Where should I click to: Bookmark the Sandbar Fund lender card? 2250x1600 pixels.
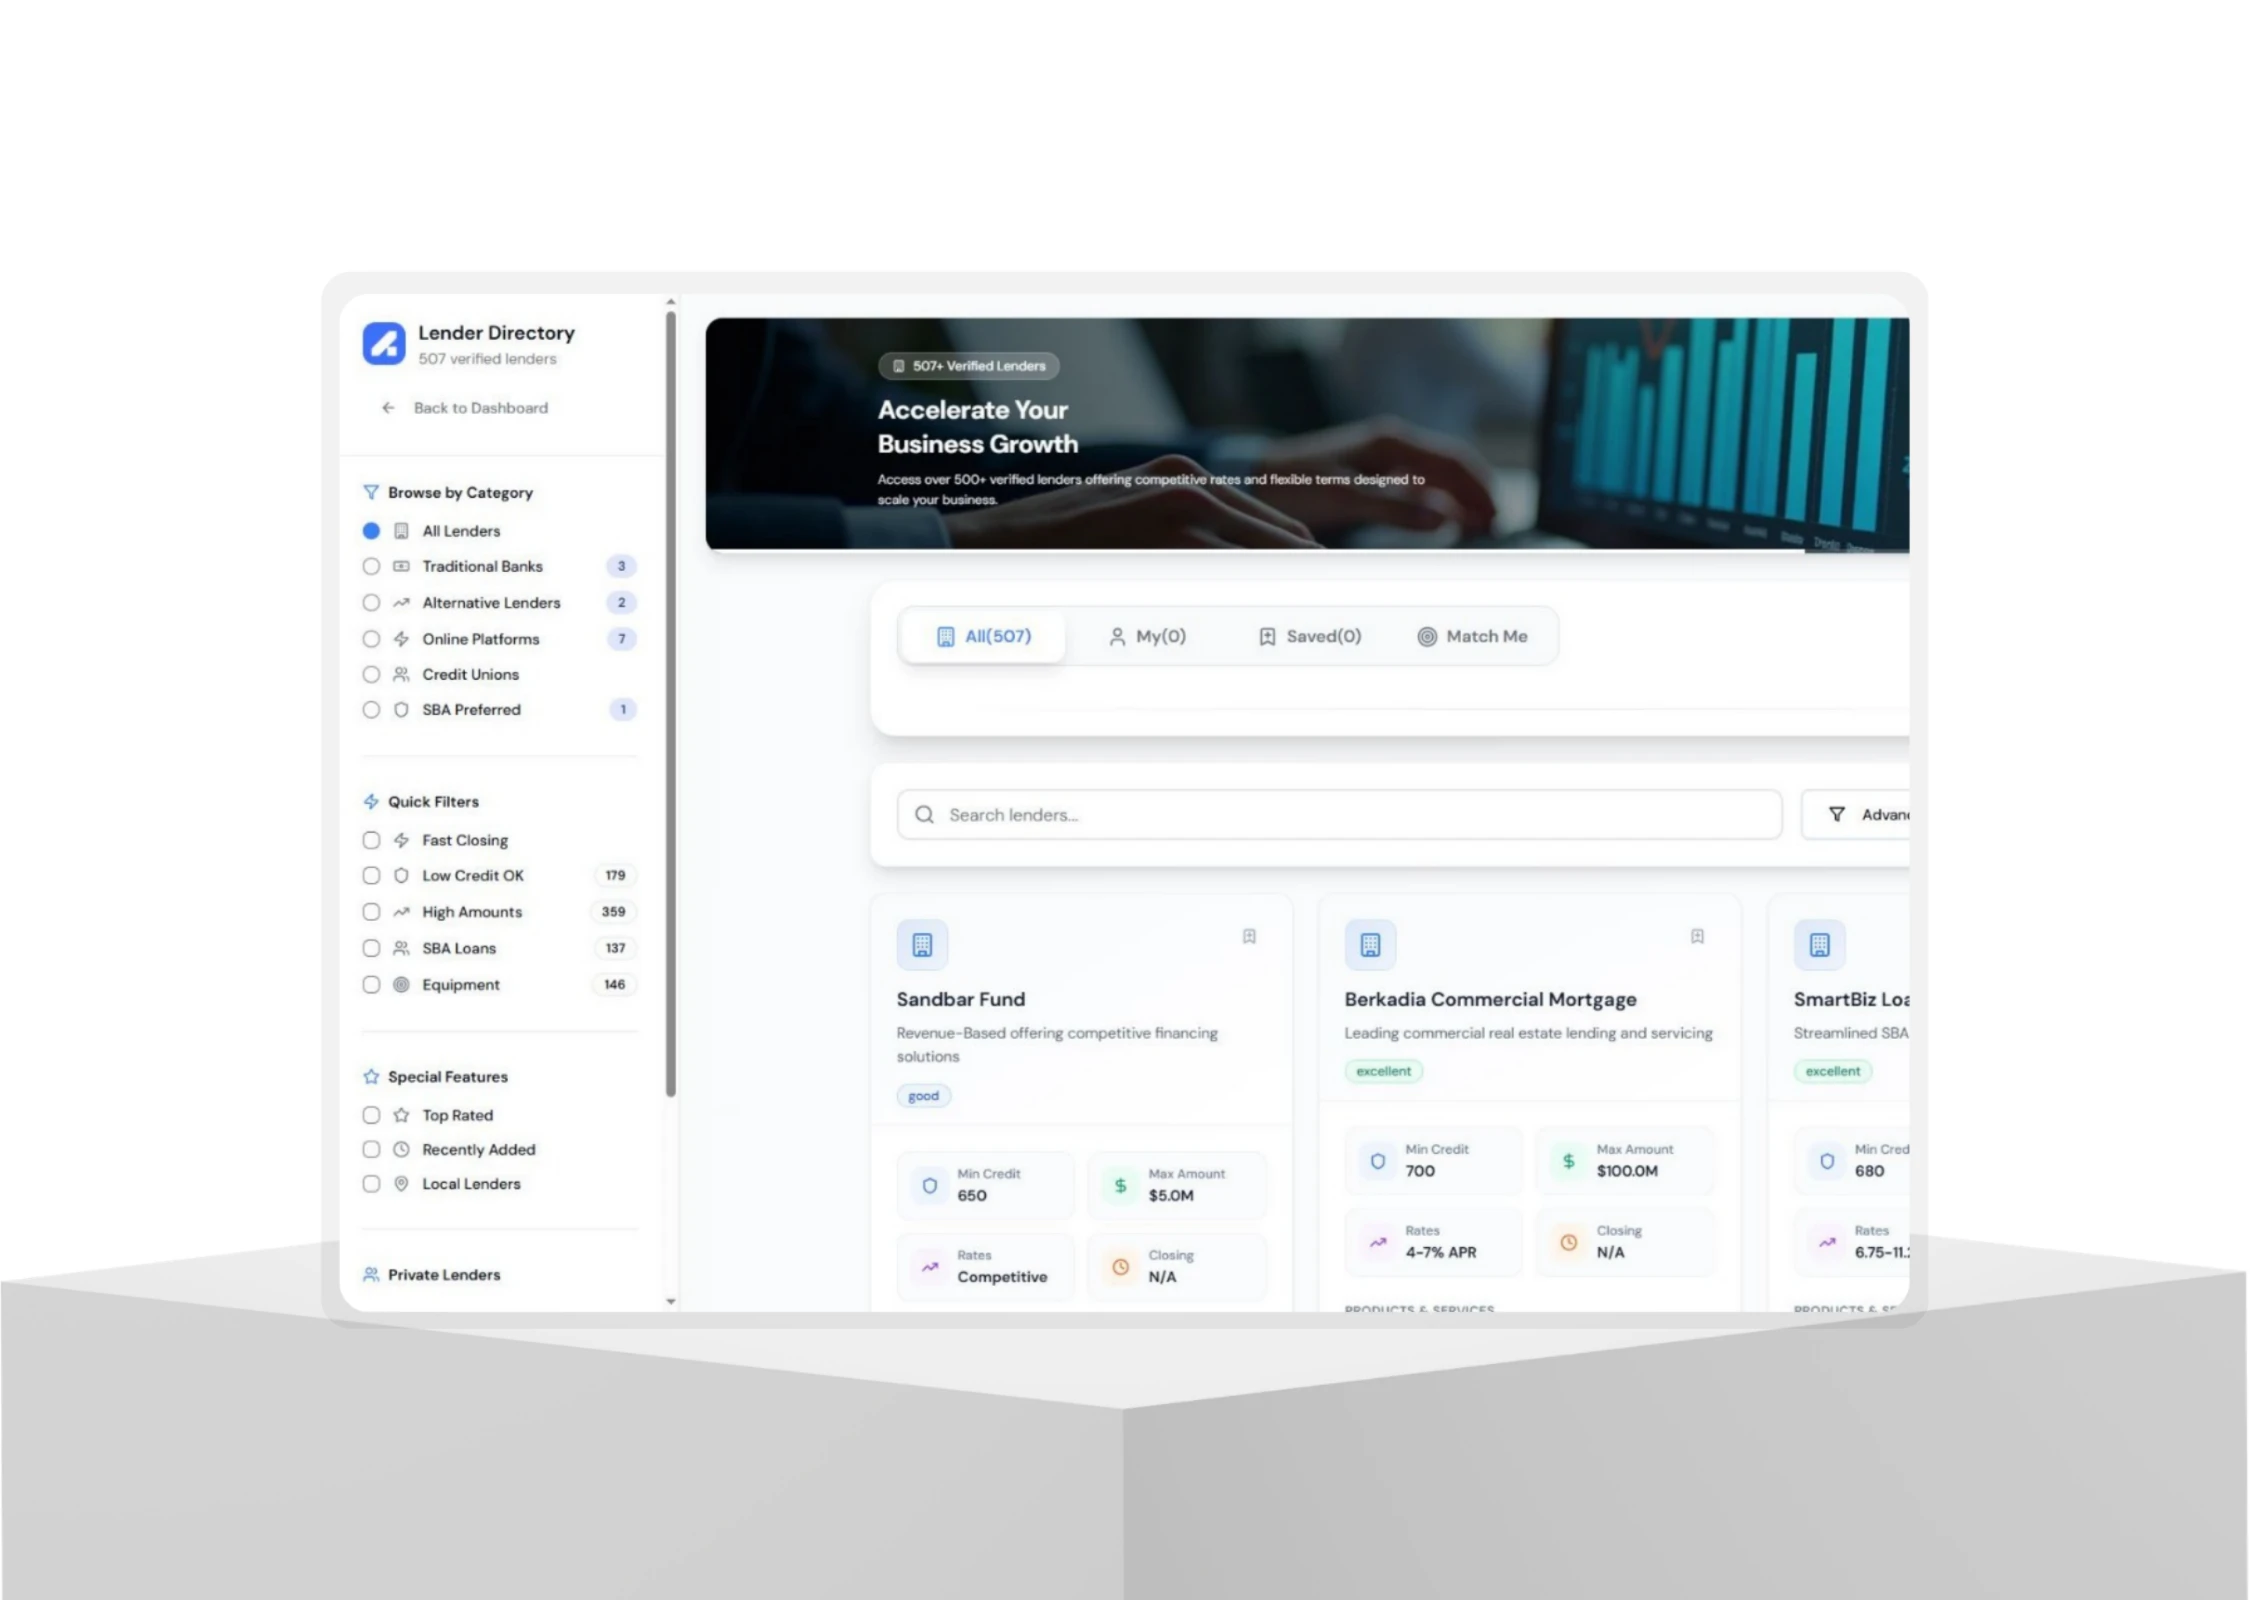pos(1249,936)
